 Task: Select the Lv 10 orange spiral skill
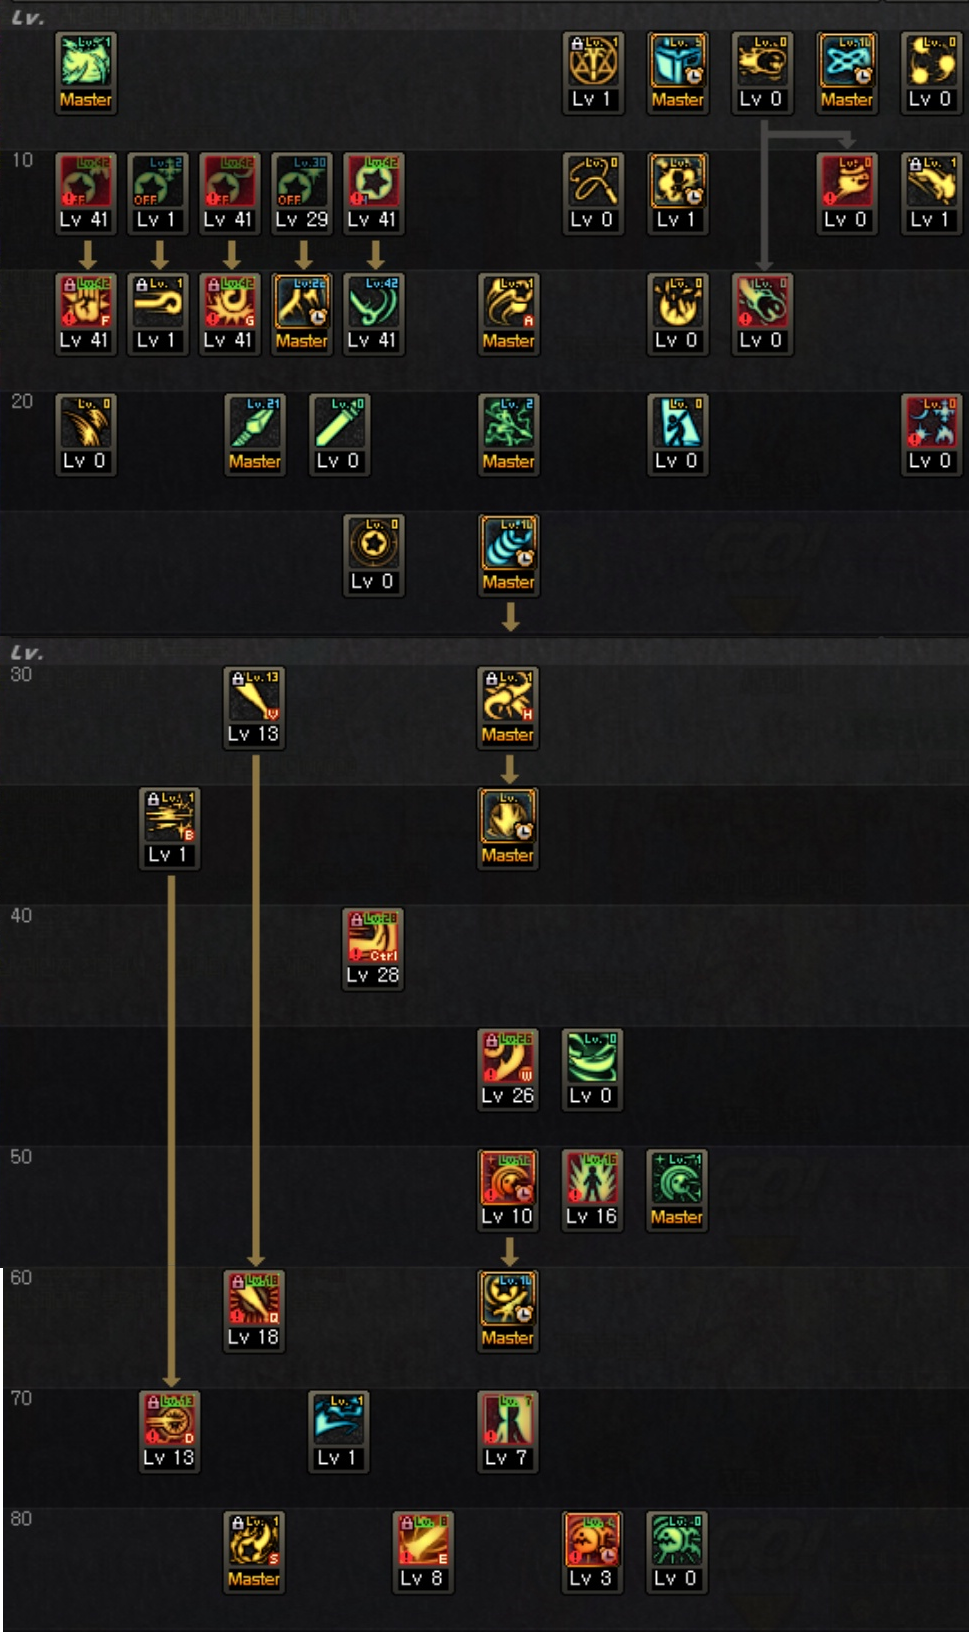click(x=508, y=1180)
